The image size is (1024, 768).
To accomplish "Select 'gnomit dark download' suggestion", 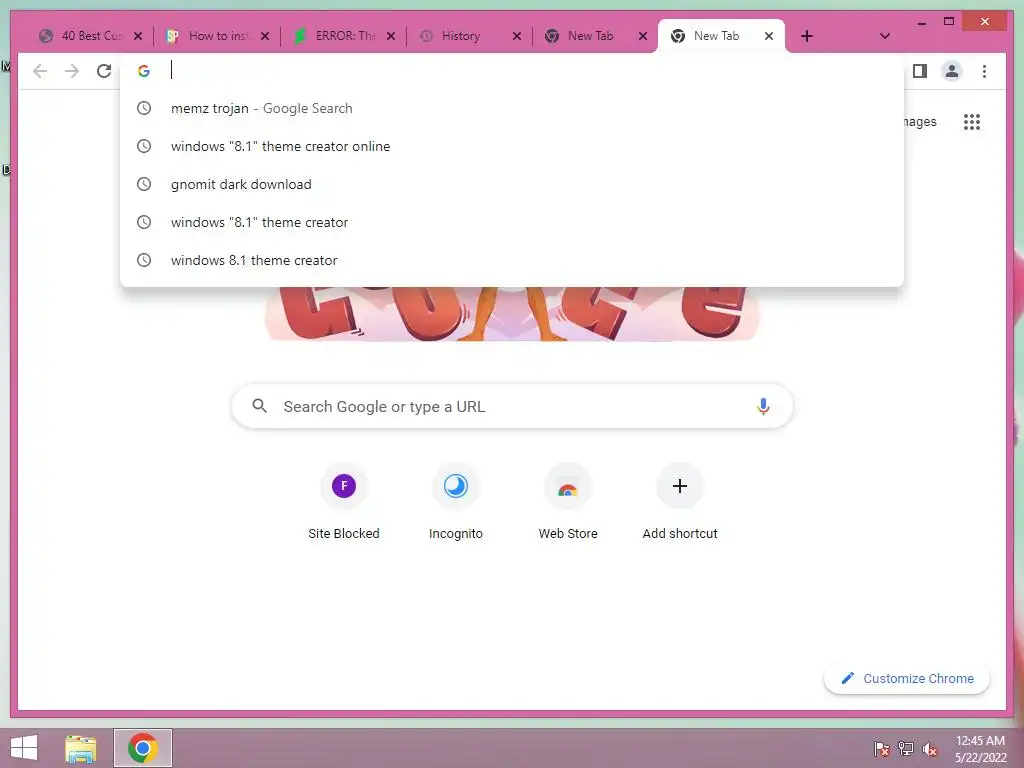I will click(x=511, y=184).
